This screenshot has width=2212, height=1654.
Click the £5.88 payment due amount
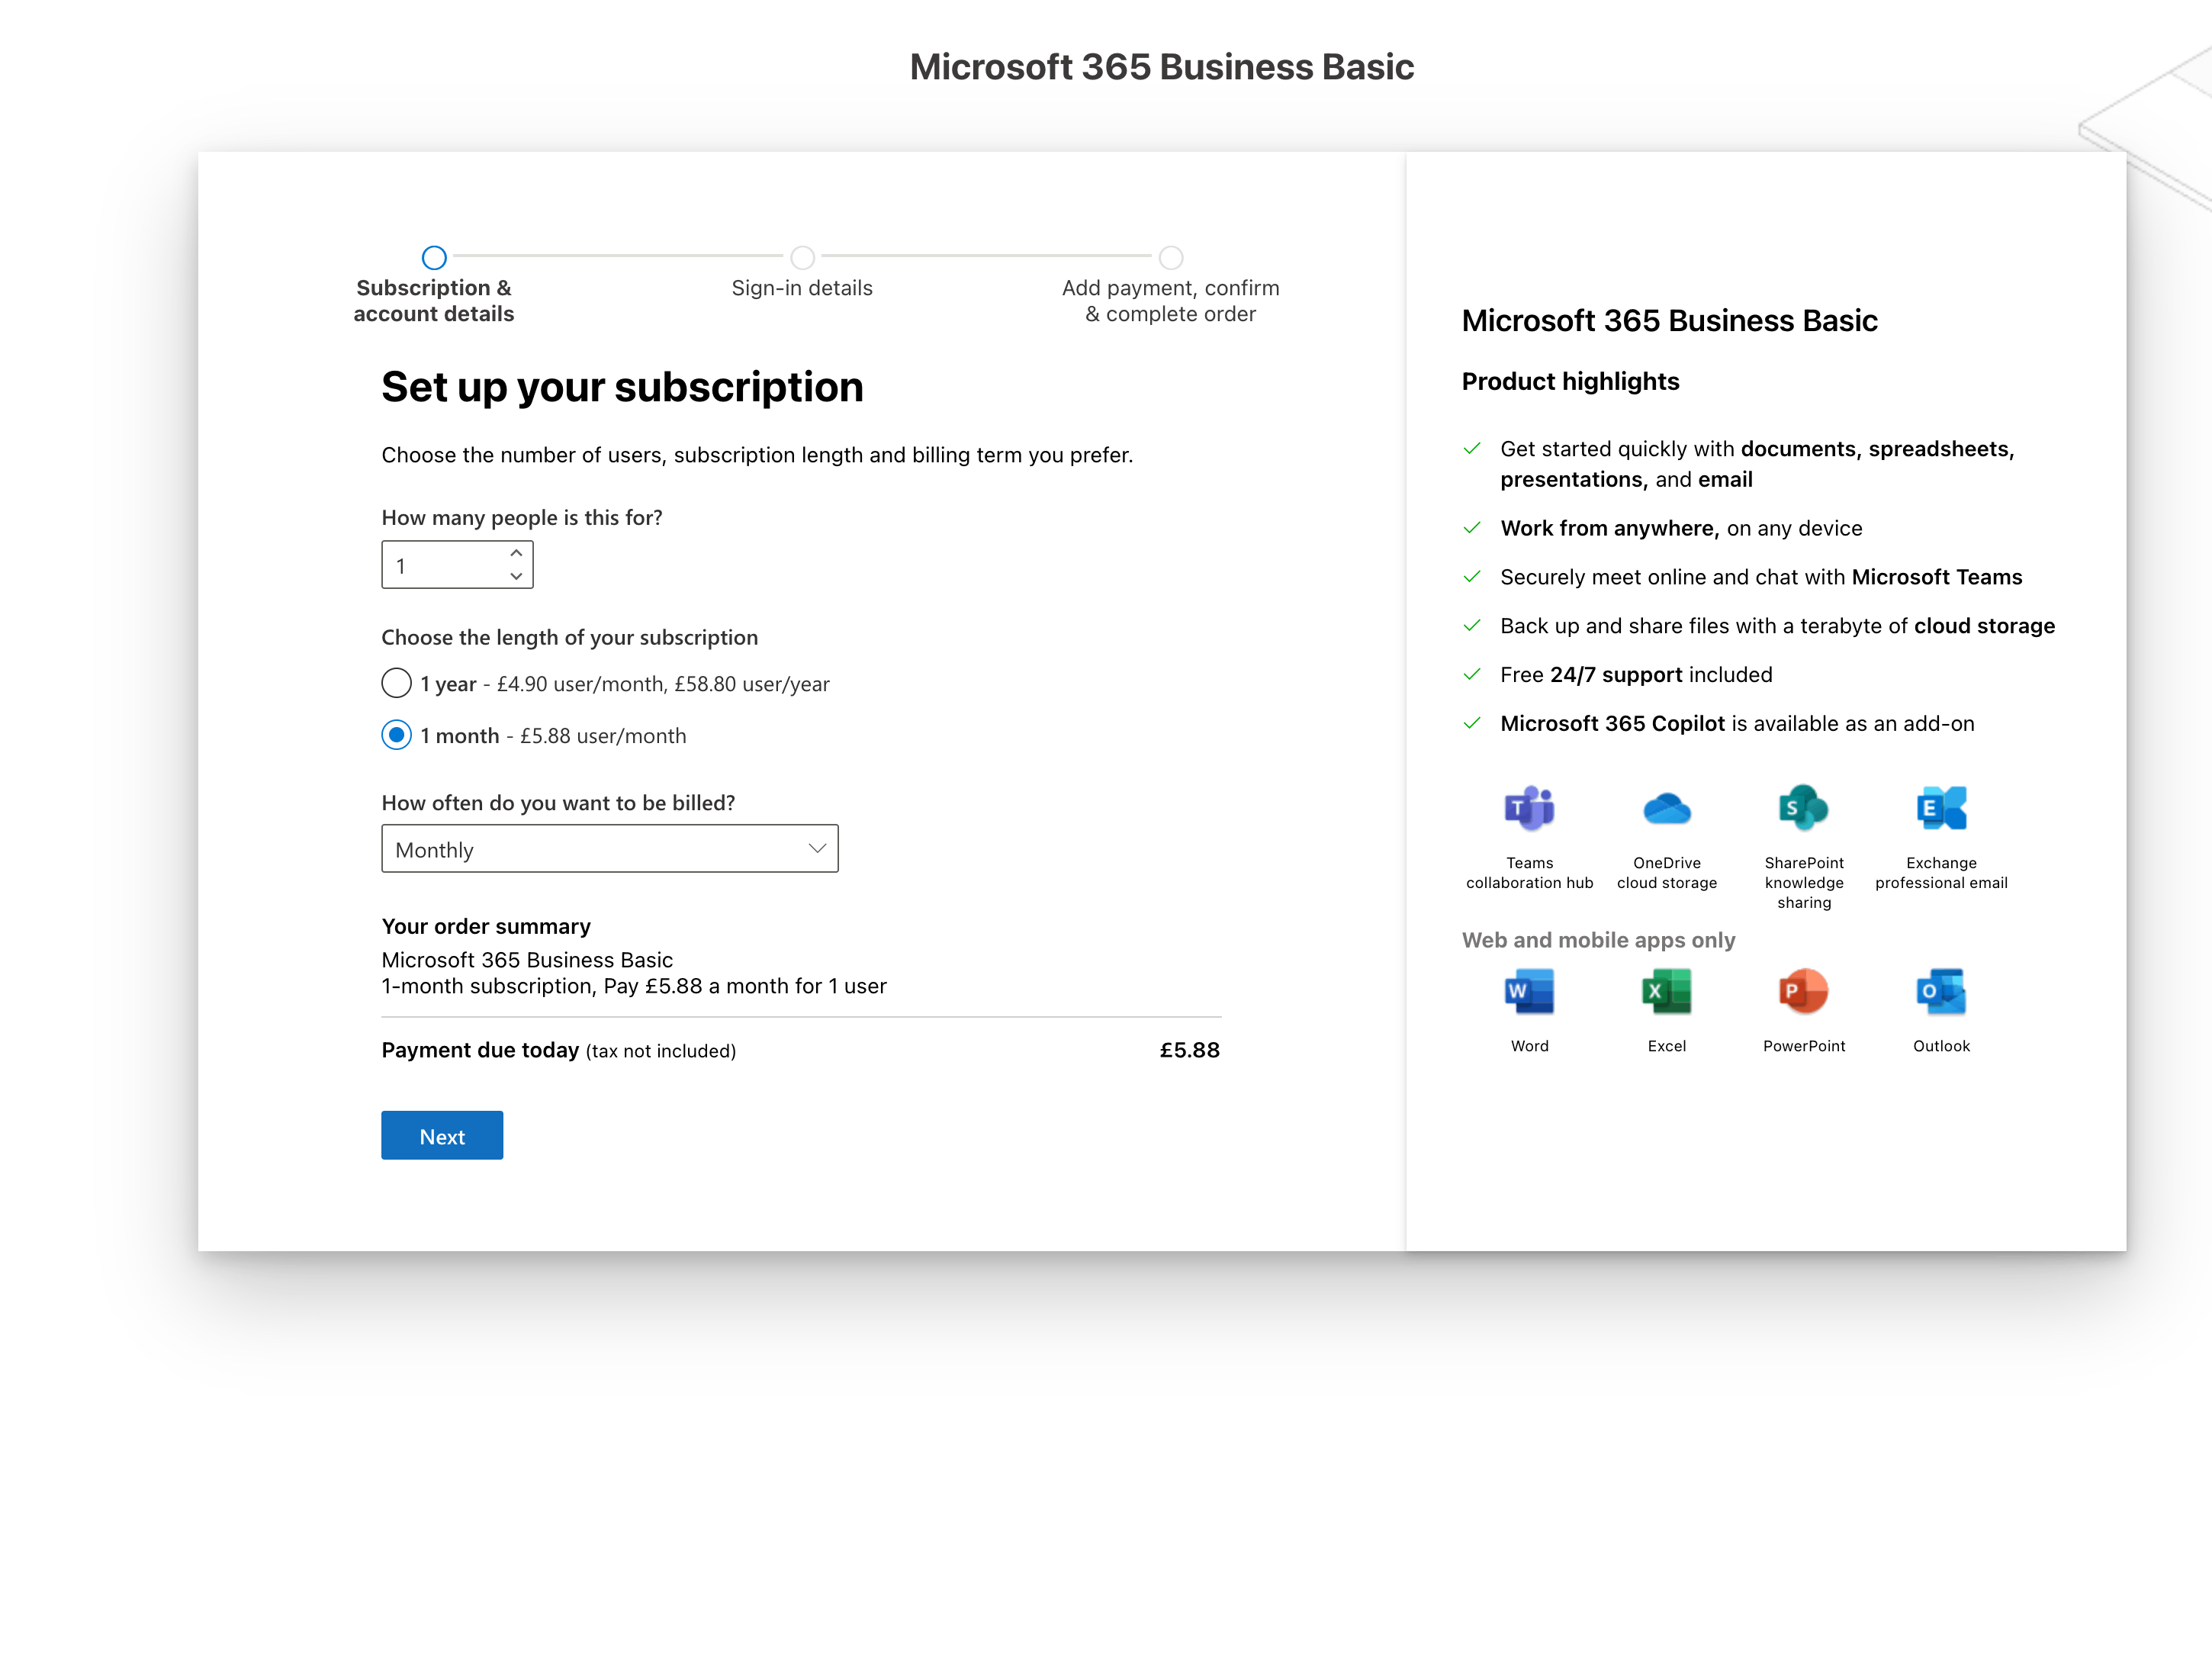pyautogui.click(x=1189, y=1050)
